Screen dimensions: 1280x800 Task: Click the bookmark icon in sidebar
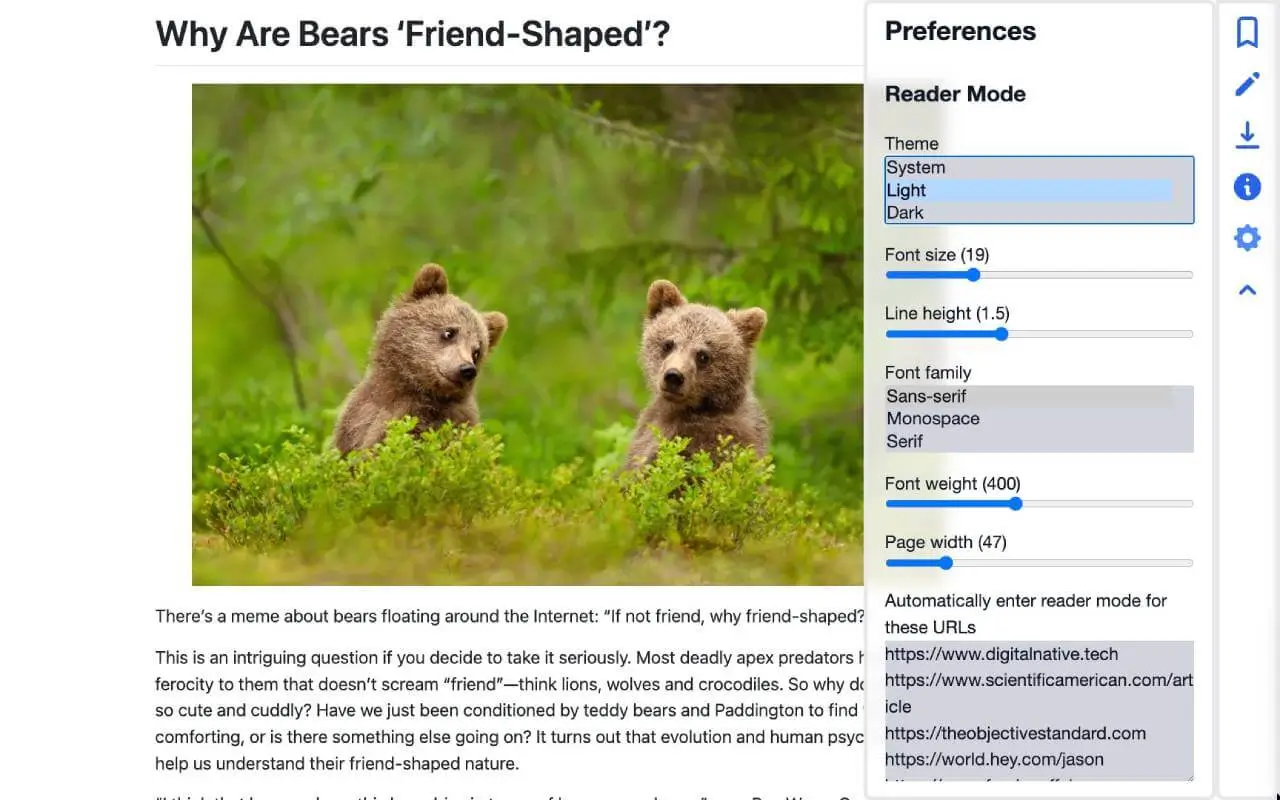coord(1247,32)
